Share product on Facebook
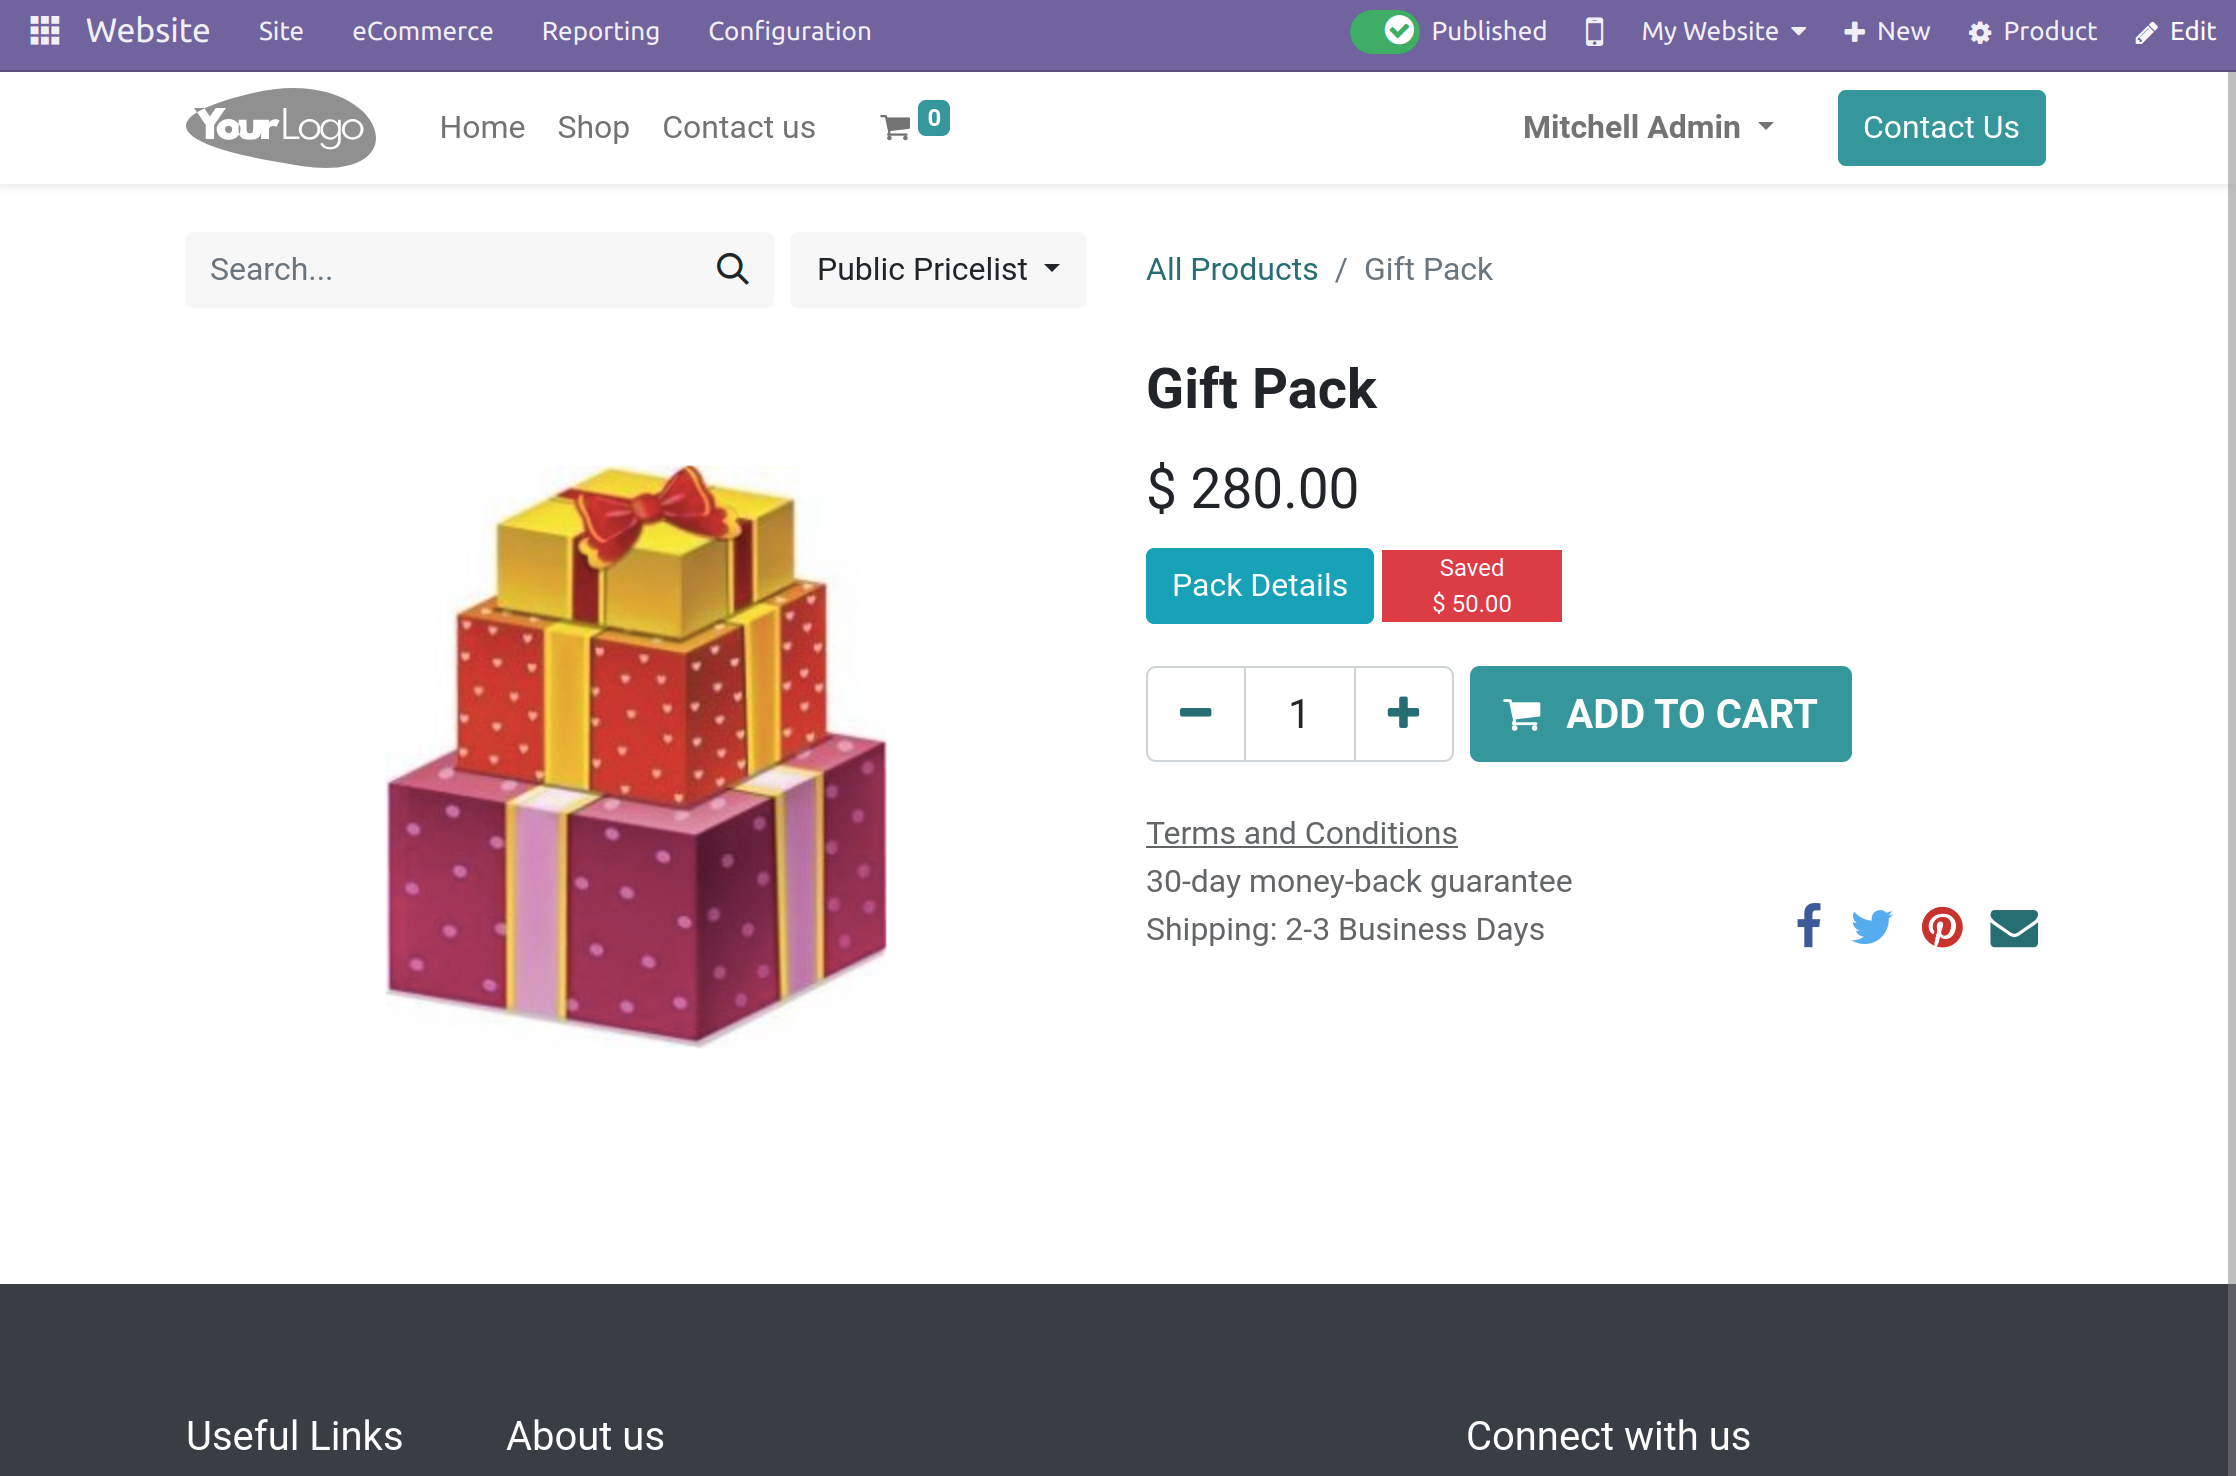Screen dimensions: 2236x1476 [x=1808, y=927]
